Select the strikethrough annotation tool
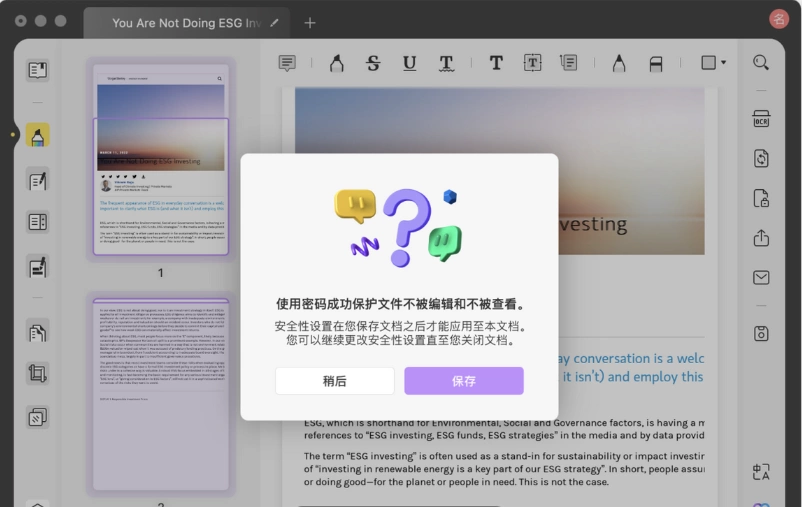 coord(373,63)
